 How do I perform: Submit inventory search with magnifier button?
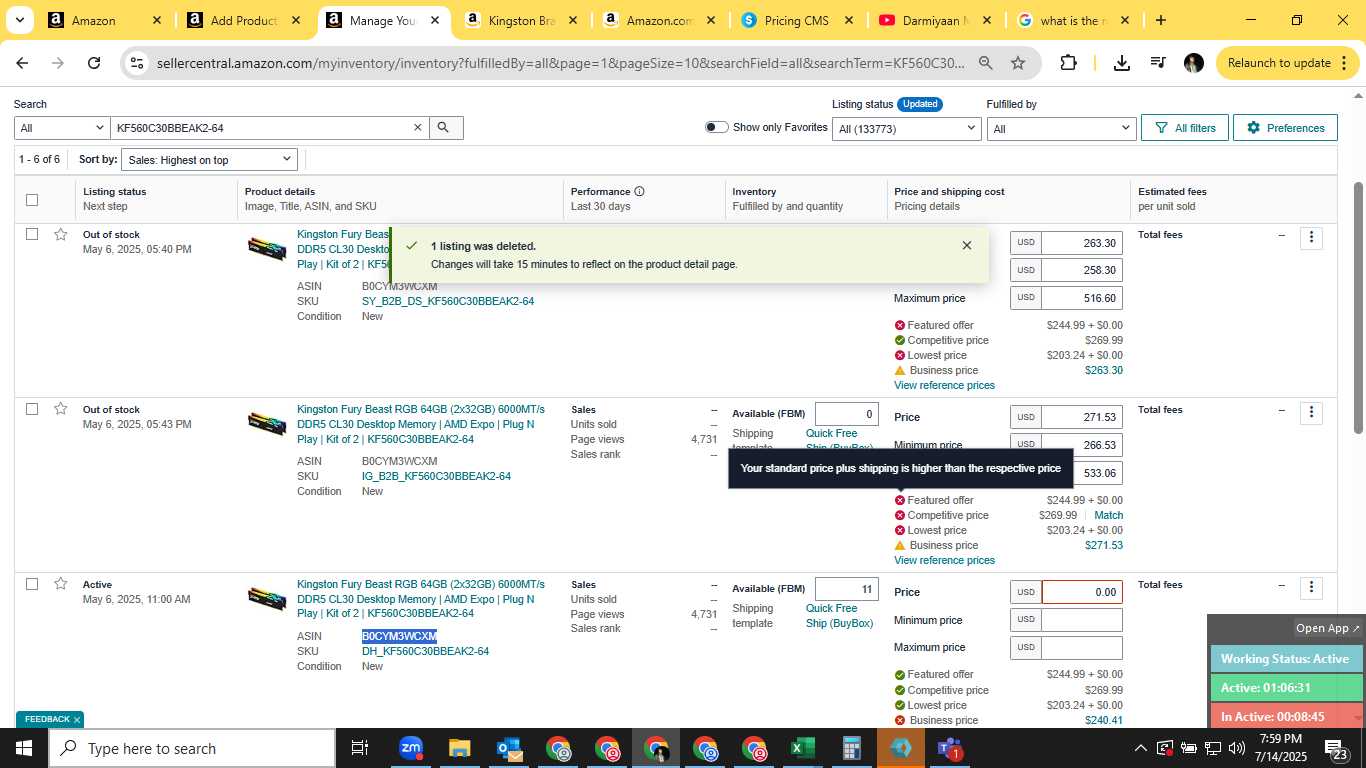pos(444,128)
